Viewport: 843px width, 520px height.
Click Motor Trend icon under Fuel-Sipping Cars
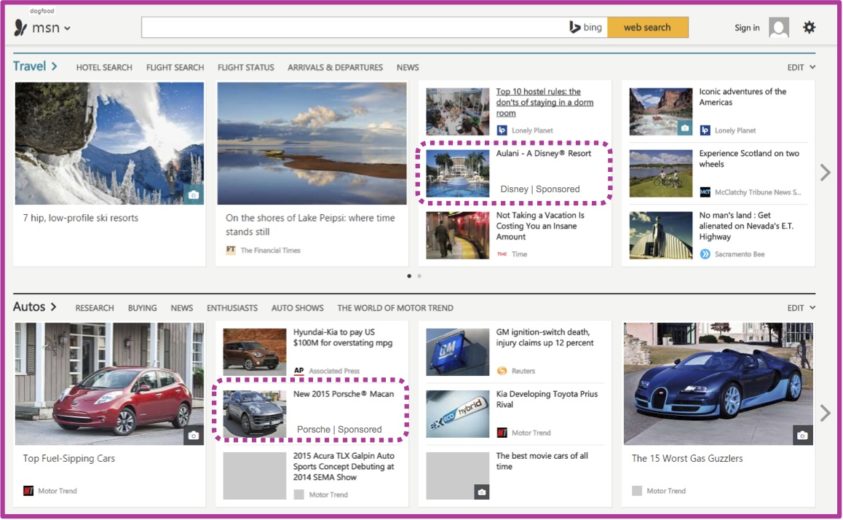point(28,490)
